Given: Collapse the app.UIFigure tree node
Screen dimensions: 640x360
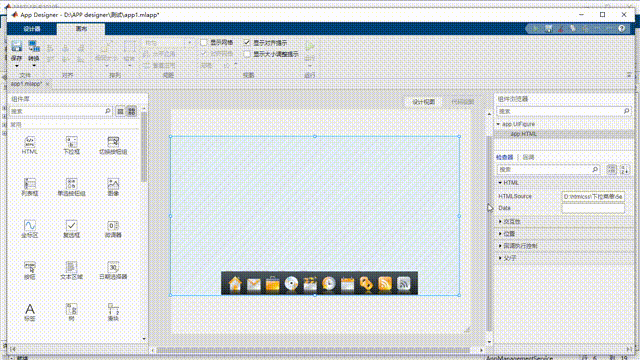Looking at the screenshot, I should point(498,124).
